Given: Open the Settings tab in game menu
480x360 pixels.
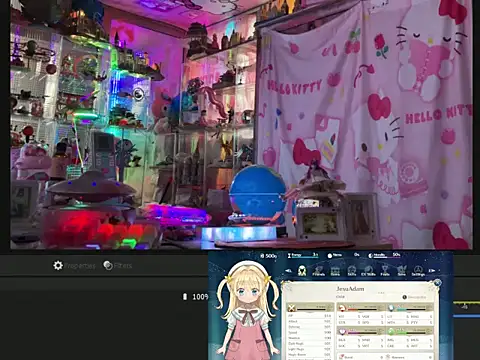Looking at the screenshot, I should tap(418, 270).
